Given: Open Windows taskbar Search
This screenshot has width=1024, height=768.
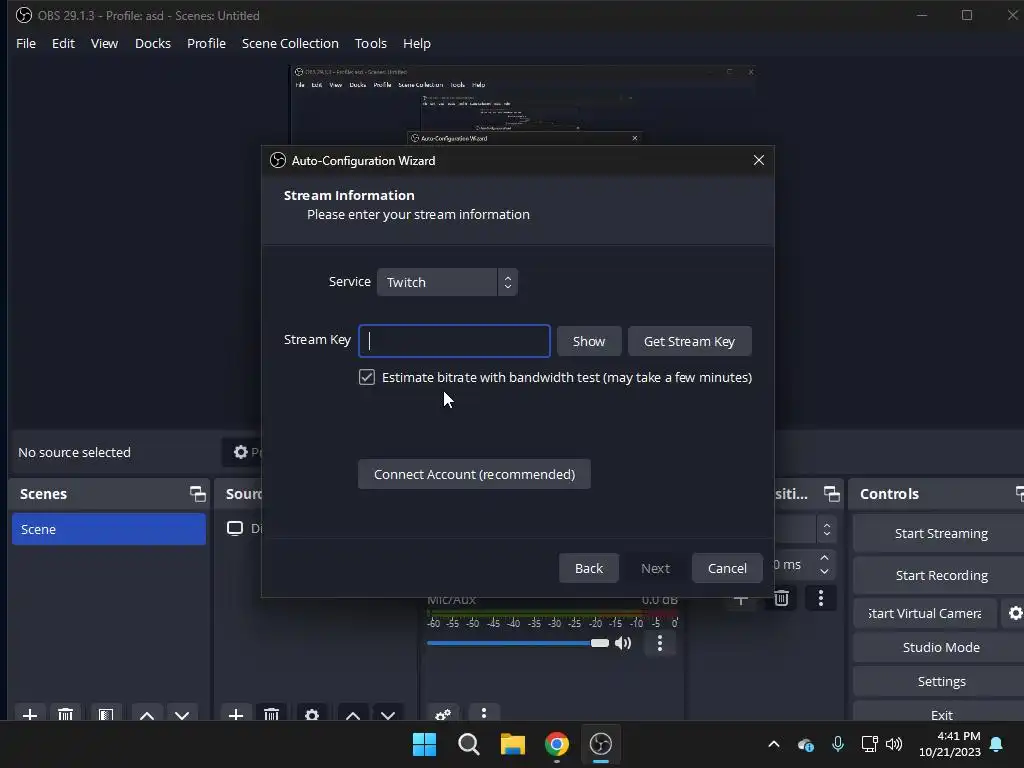Looking at the screenshot, I should (469, 744).
